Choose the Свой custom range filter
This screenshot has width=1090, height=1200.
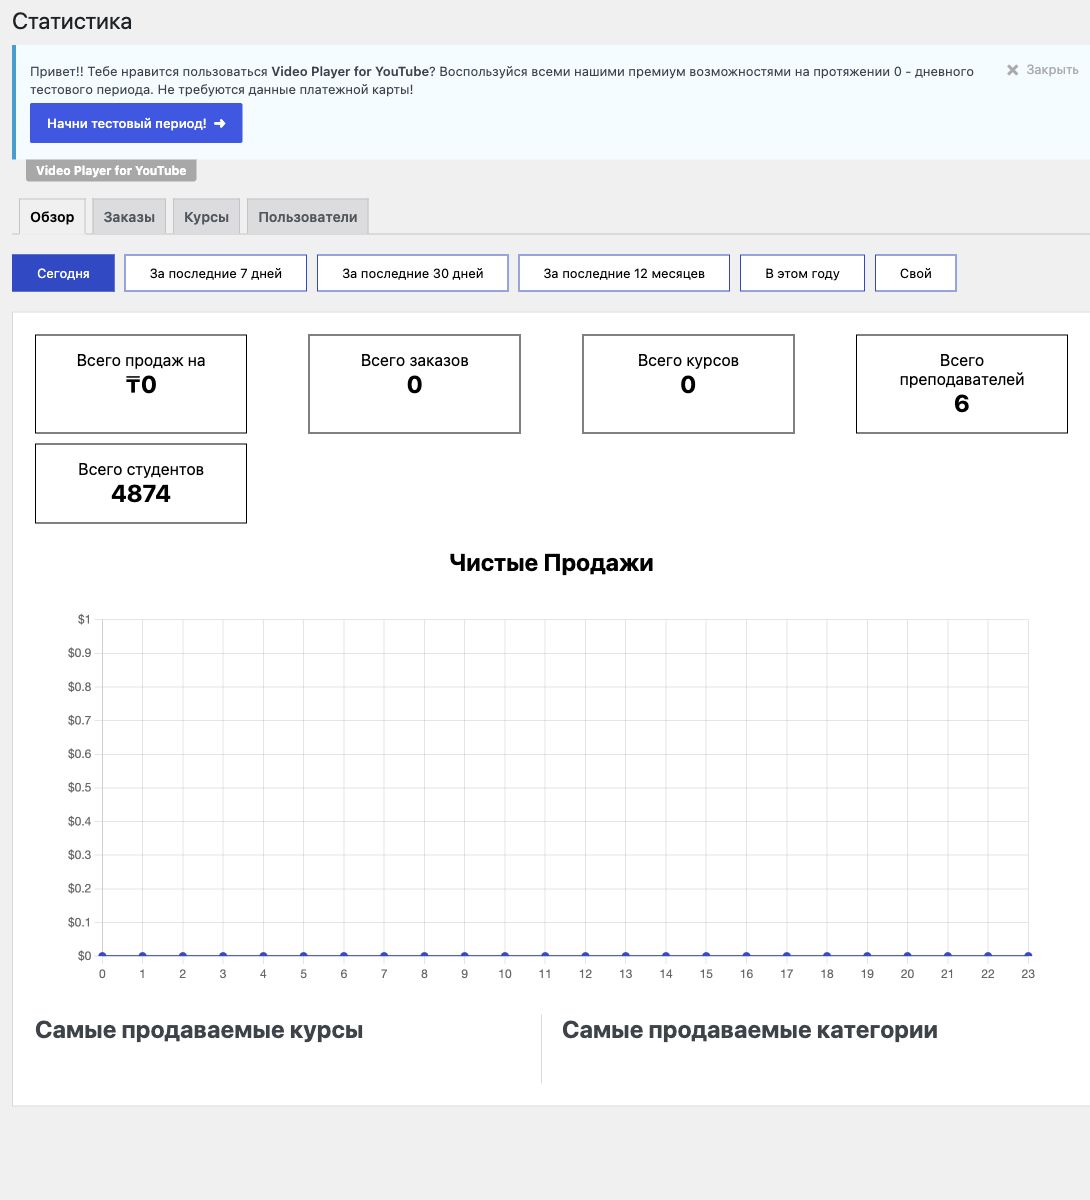pos(916,273)
